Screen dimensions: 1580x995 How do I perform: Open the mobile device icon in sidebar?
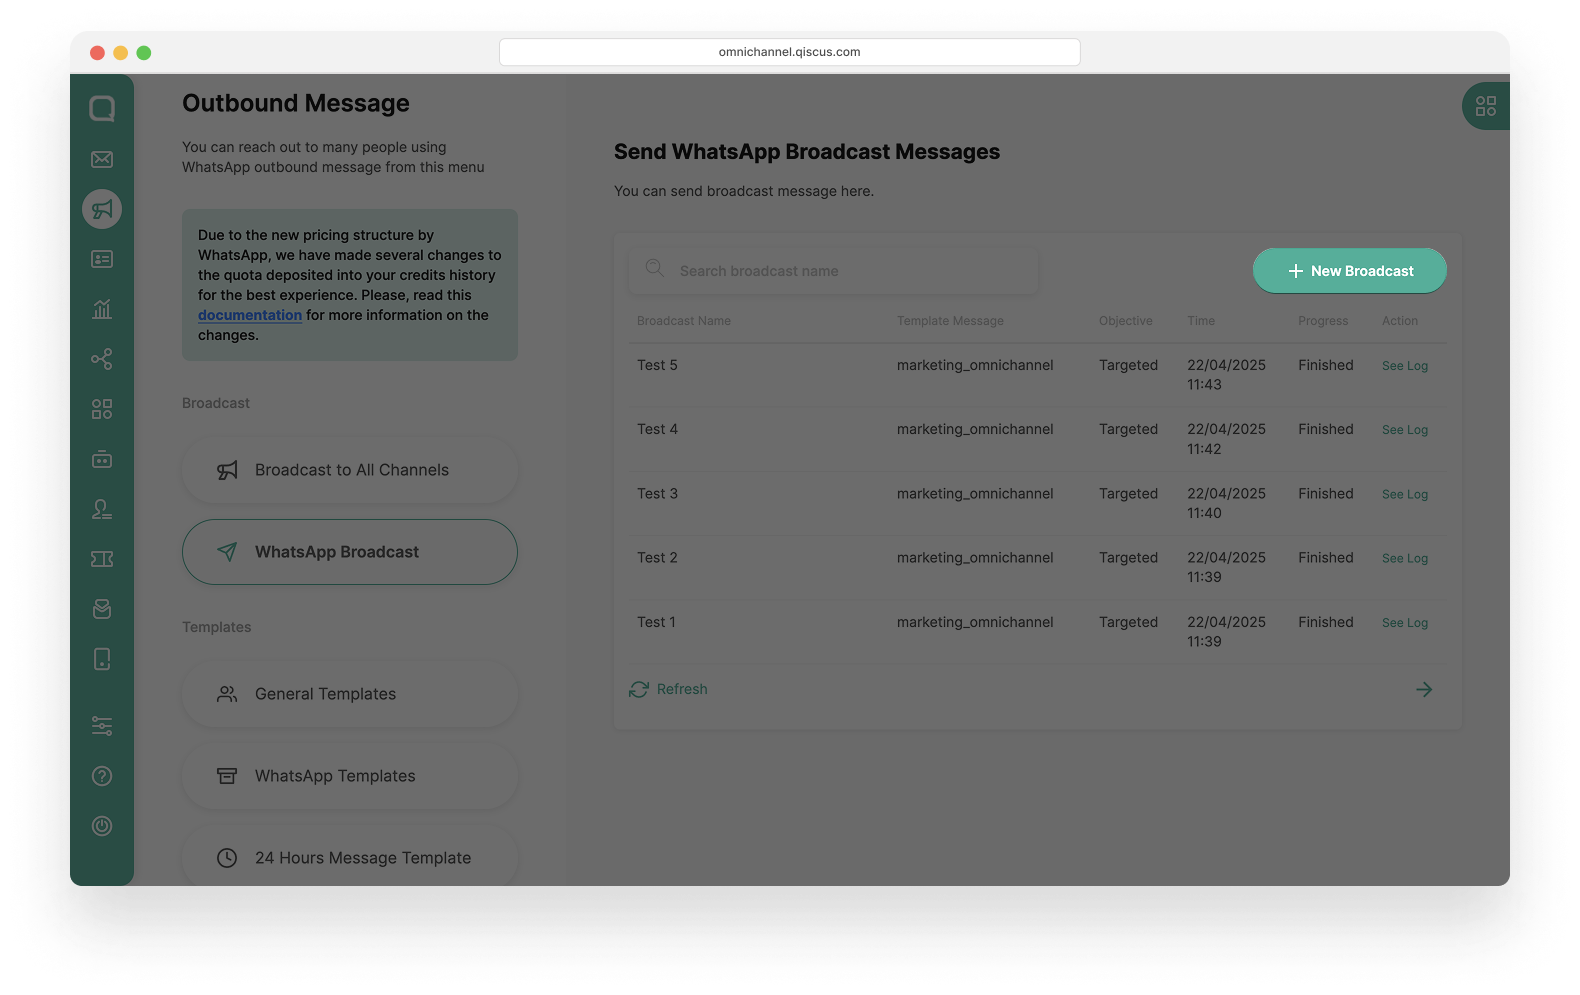pos(102,659)
